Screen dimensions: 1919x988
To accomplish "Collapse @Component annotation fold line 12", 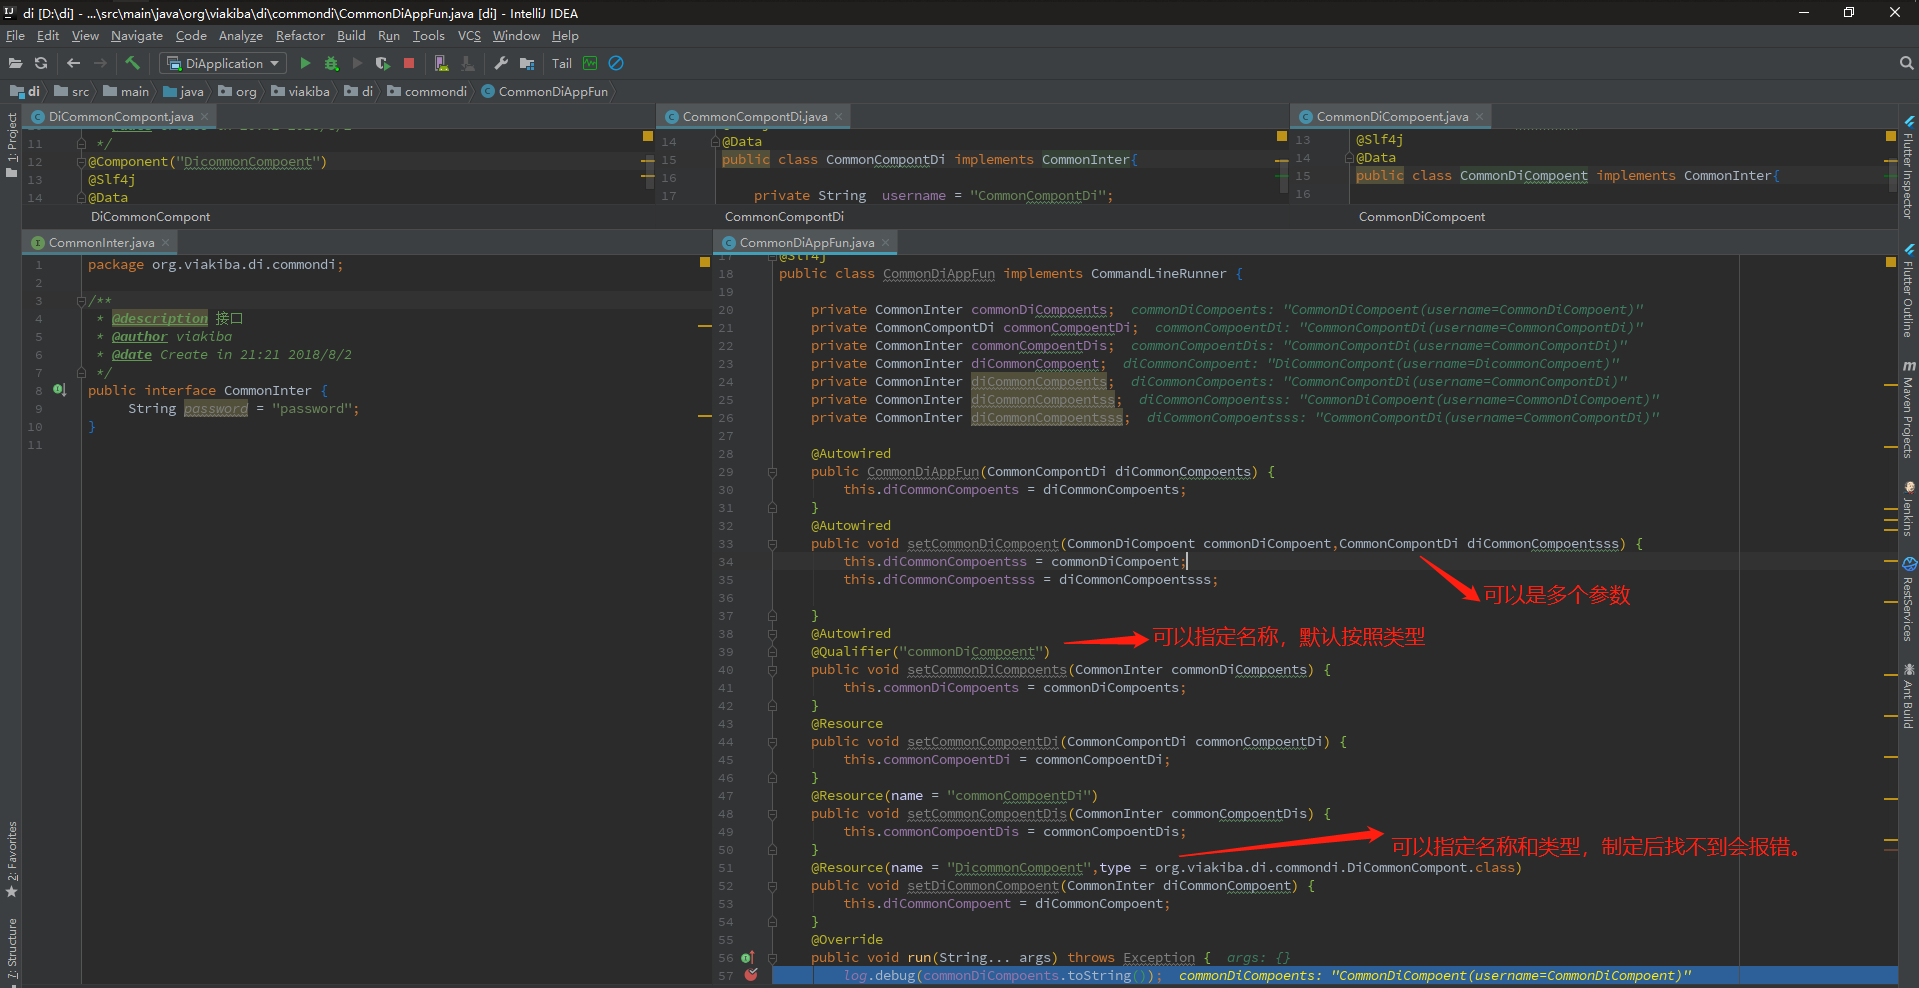I will click(80, 162).
